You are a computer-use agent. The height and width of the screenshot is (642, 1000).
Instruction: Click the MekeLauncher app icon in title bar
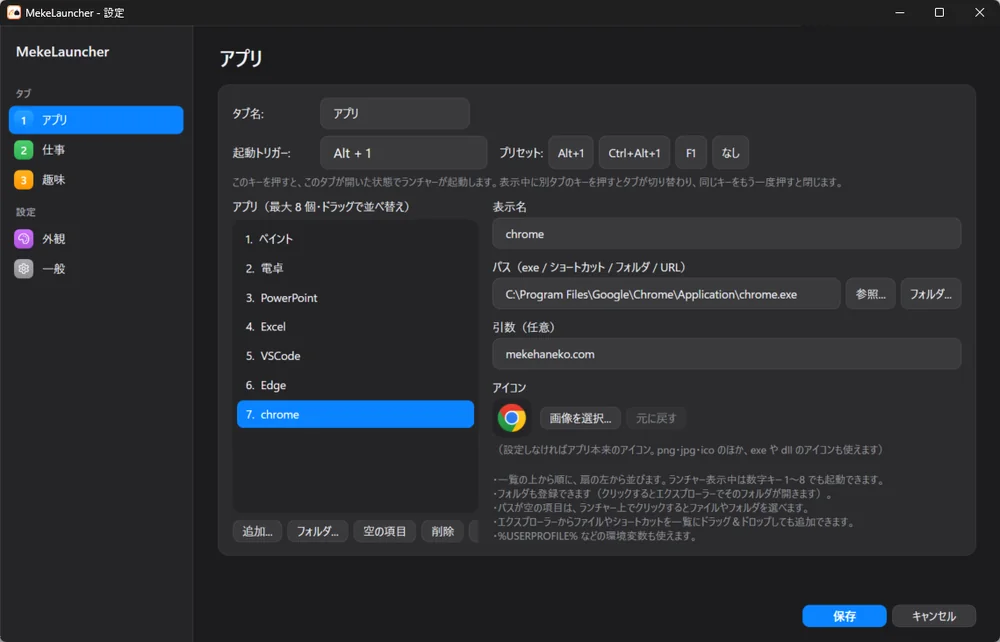click(13, 12)
